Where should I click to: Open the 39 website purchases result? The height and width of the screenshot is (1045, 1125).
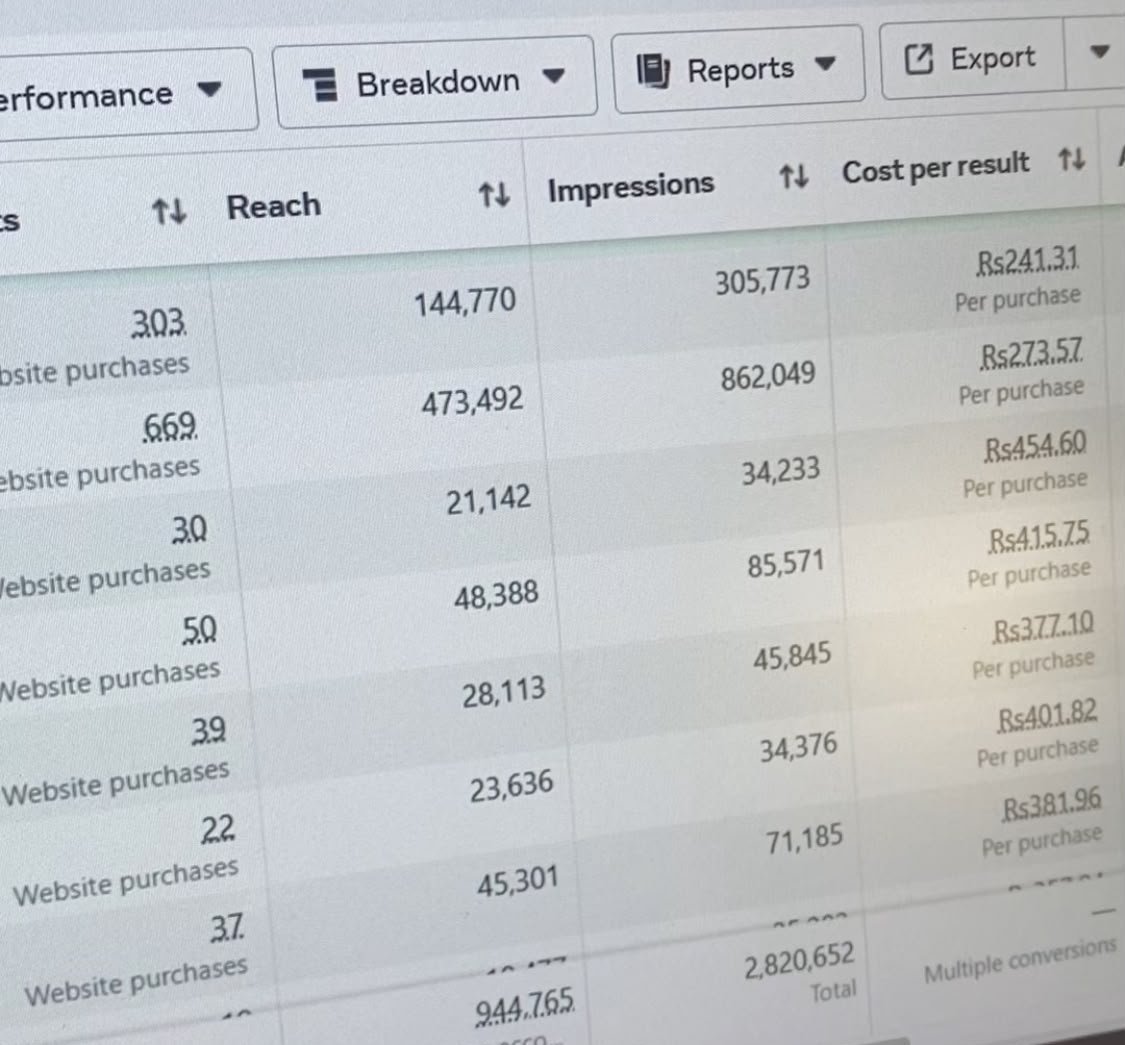pos(209,731)
